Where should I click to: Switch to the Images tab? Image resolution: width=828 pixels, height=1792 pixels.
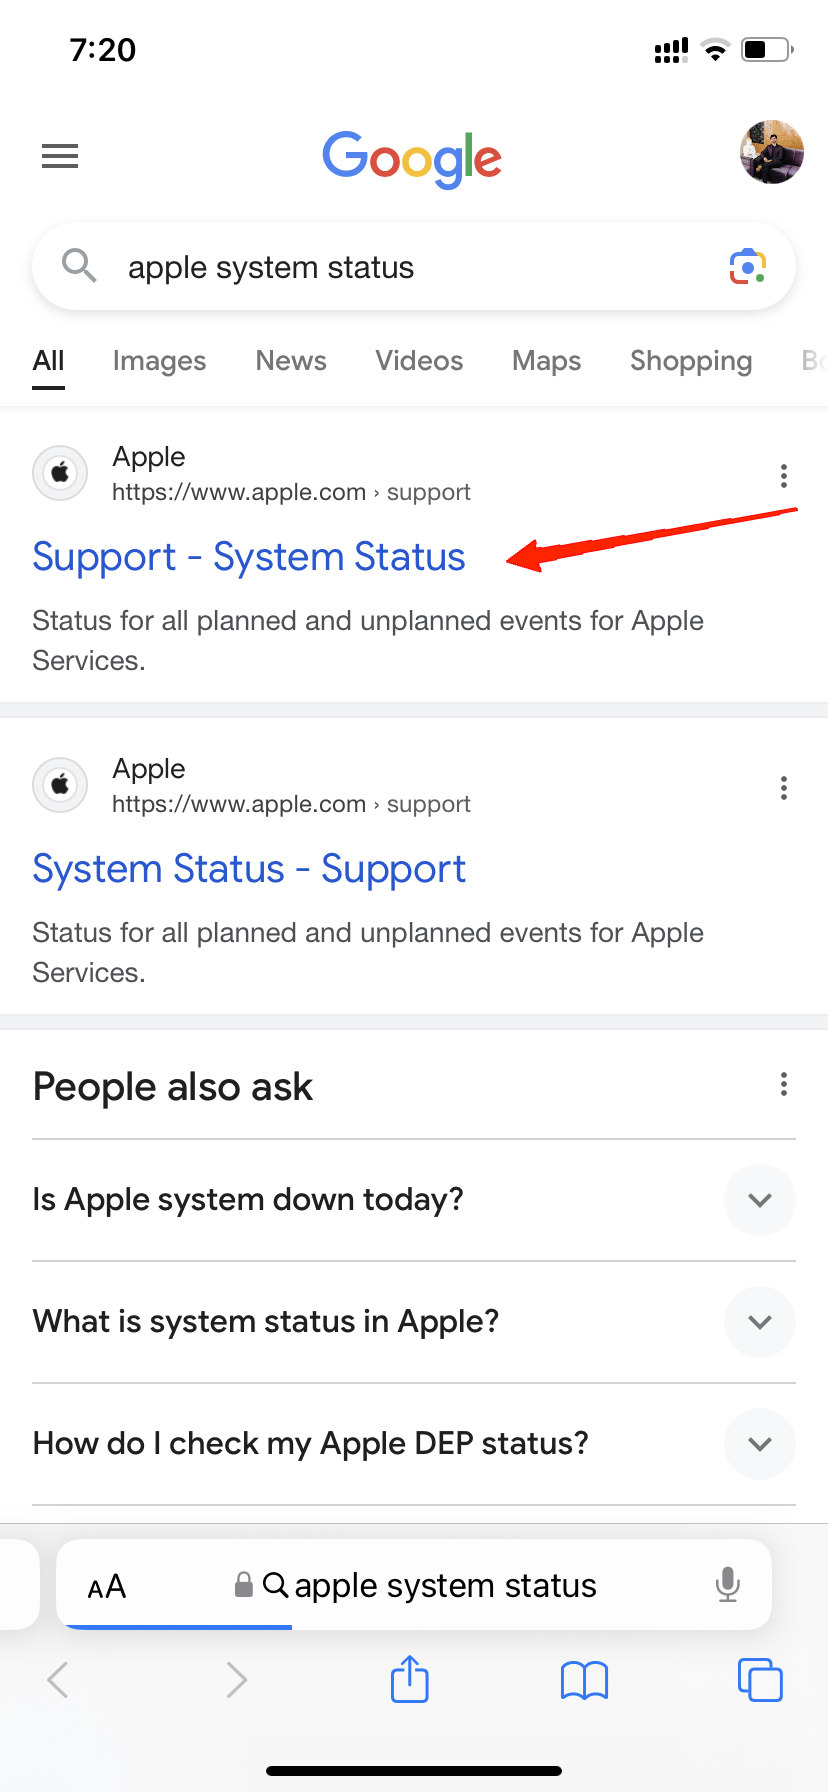159,361
